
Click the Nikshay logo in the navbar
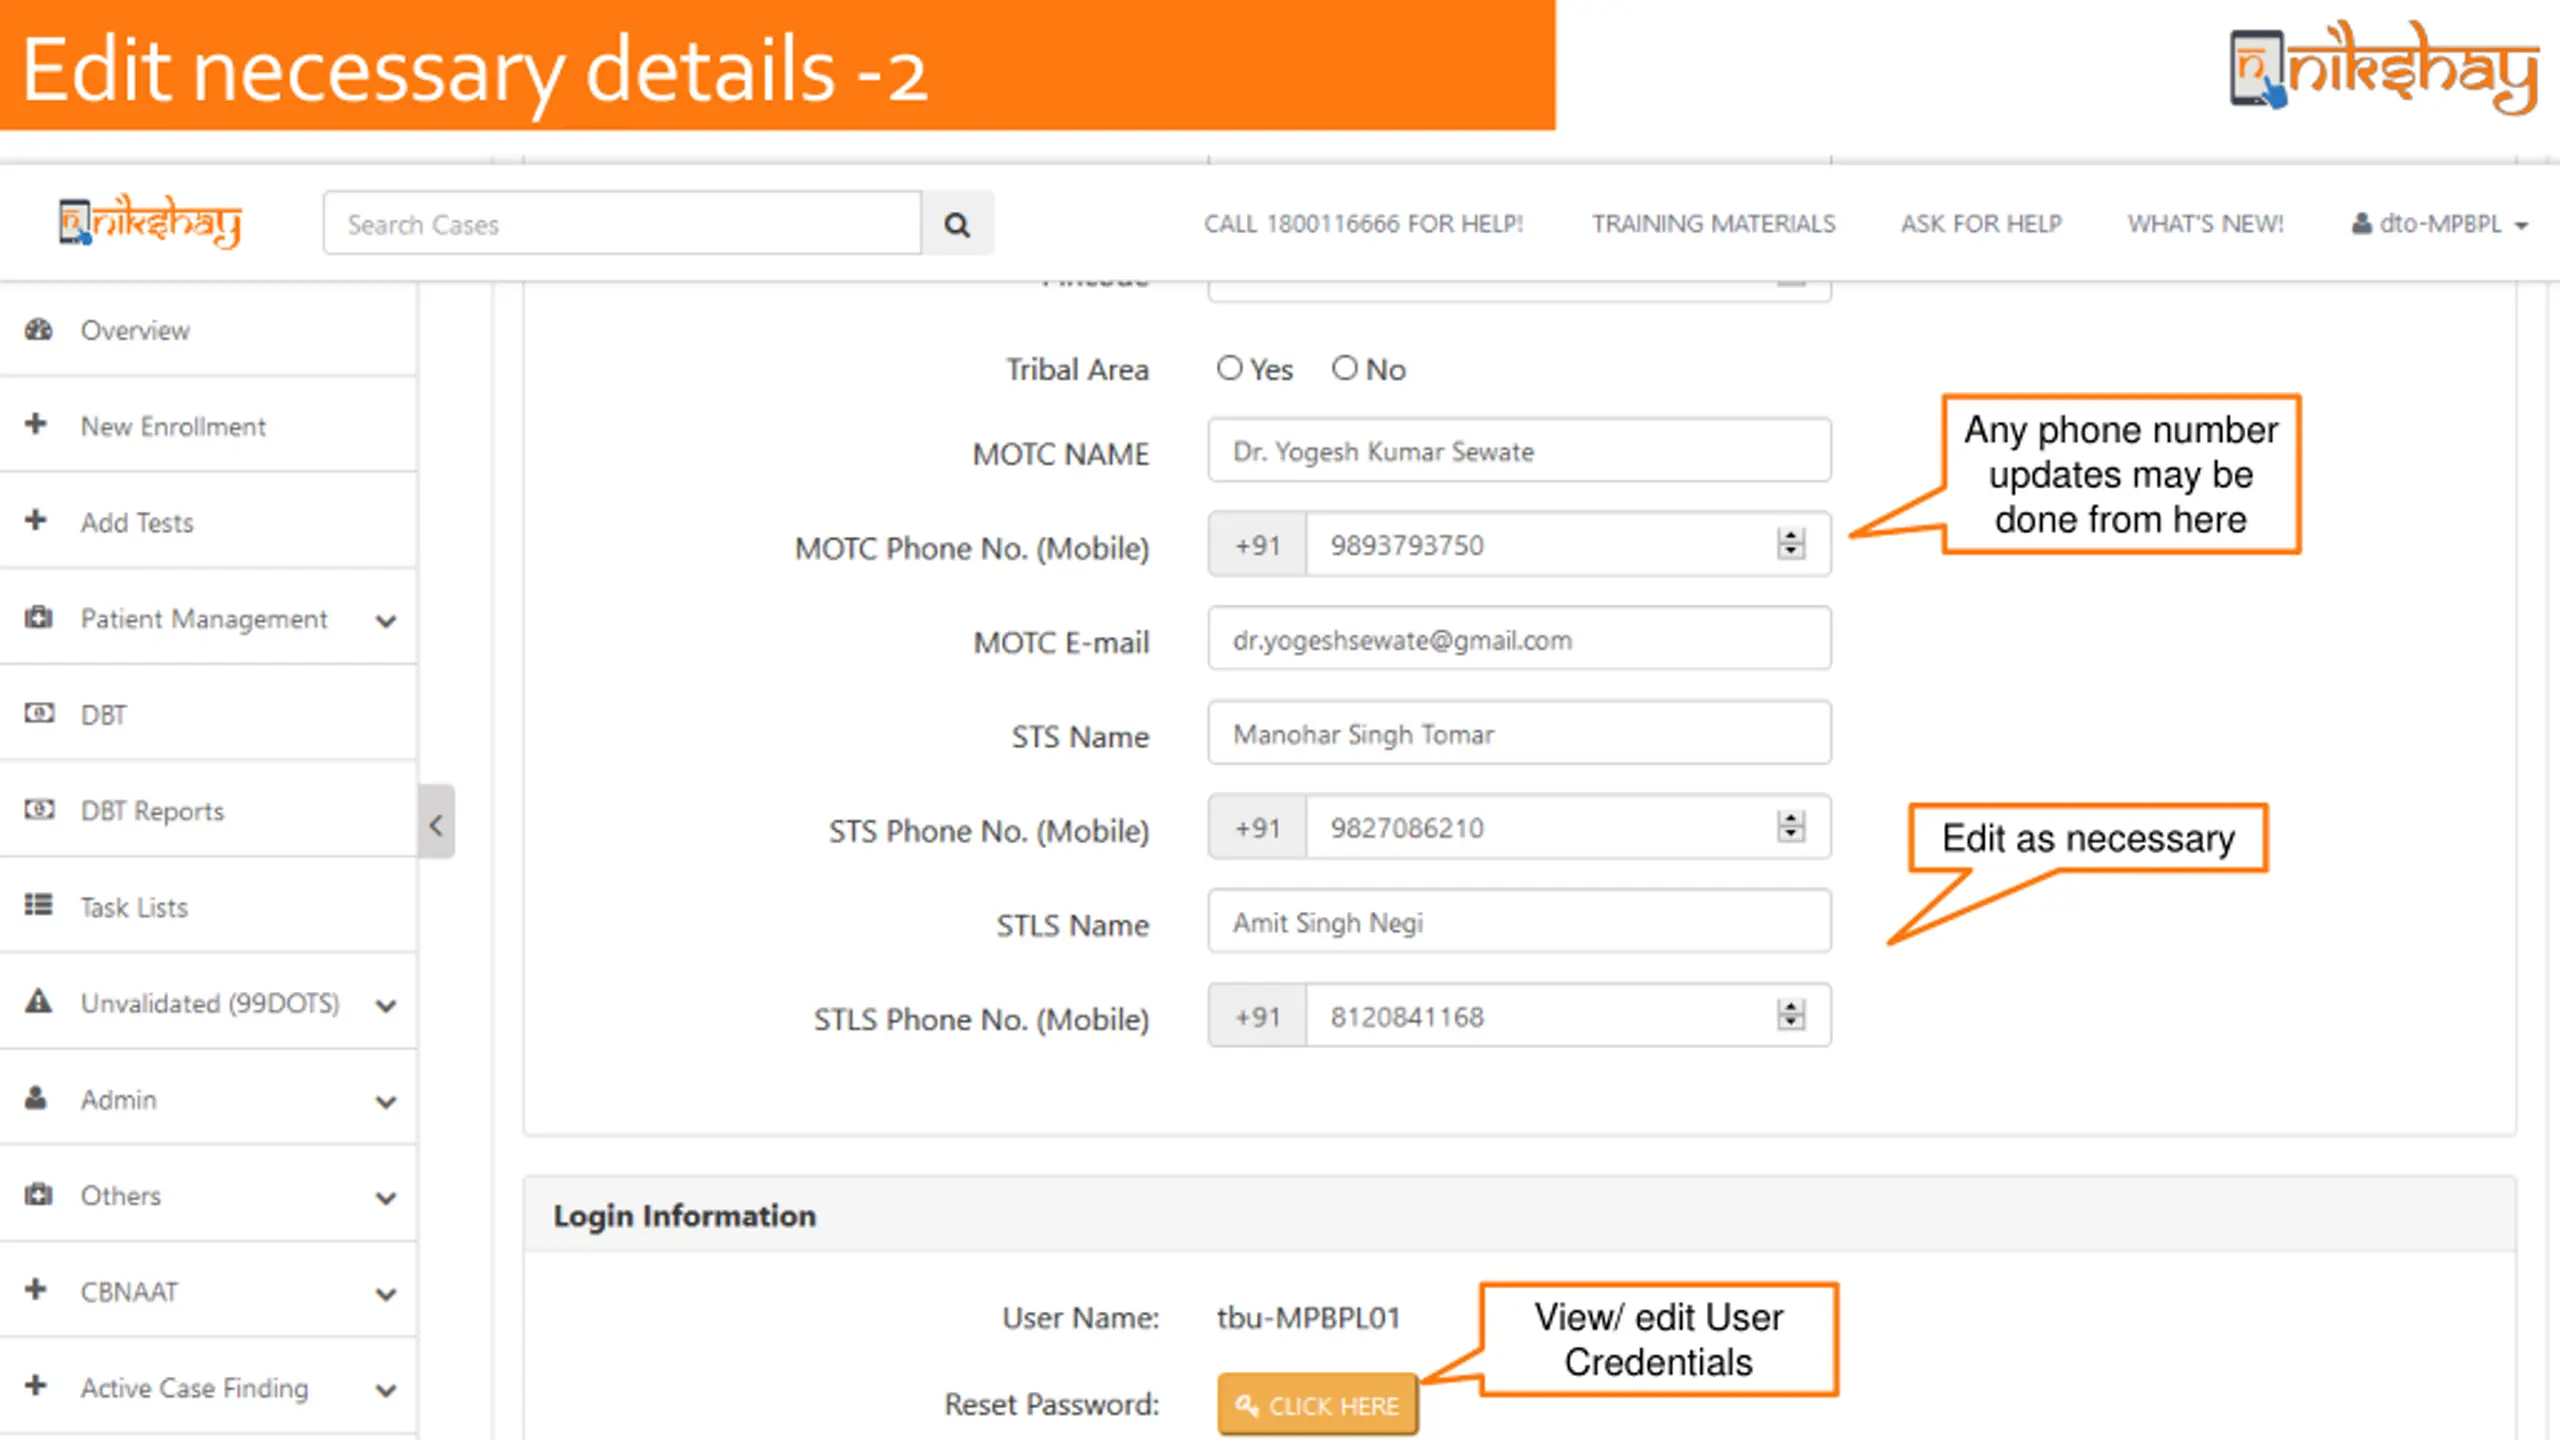point(150,221)
